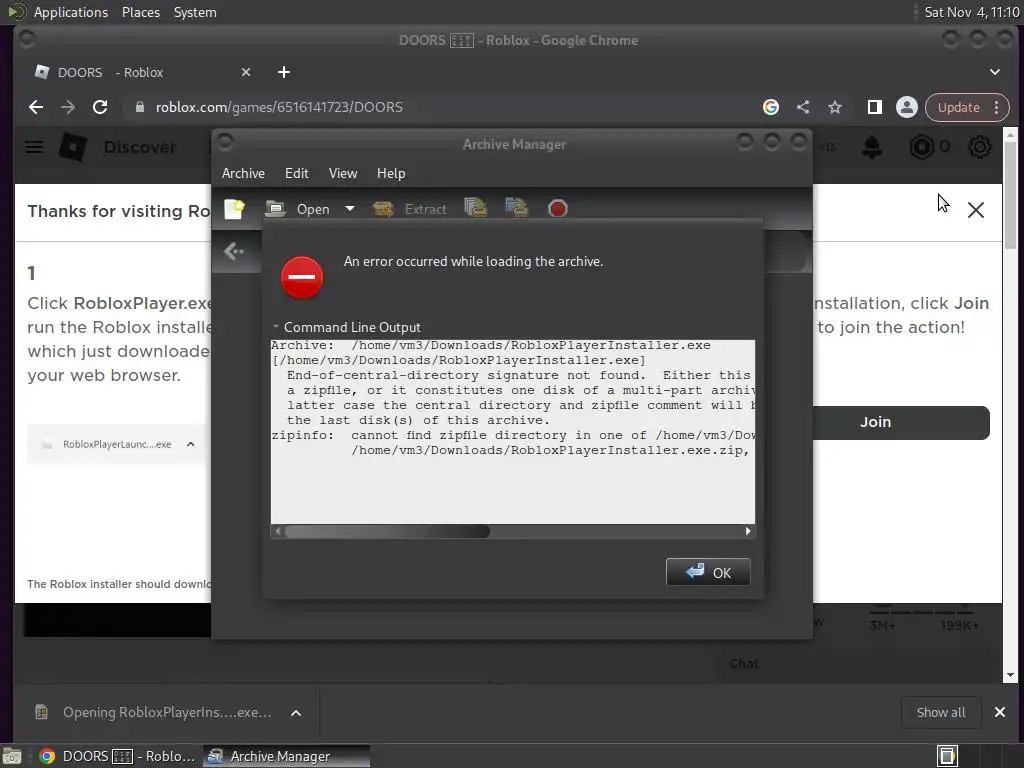Screen dimensions: 1024x768
Task: Close the Thanks for visiting Roblox dialog
Action: (976, 210)
